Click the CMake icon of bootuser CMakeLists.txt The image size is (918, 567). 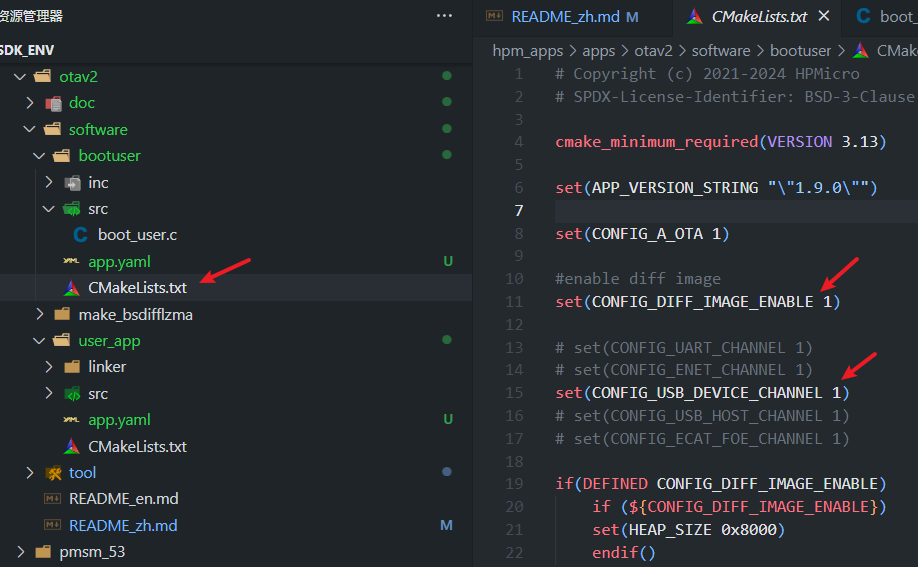(x=71, y=288)
